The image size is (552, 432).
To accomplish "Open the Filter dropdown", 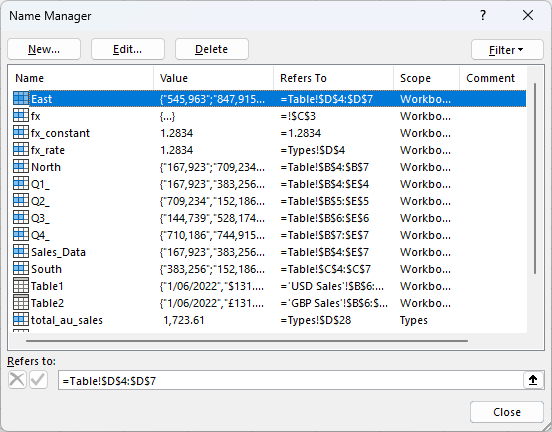I will (507, 50).
